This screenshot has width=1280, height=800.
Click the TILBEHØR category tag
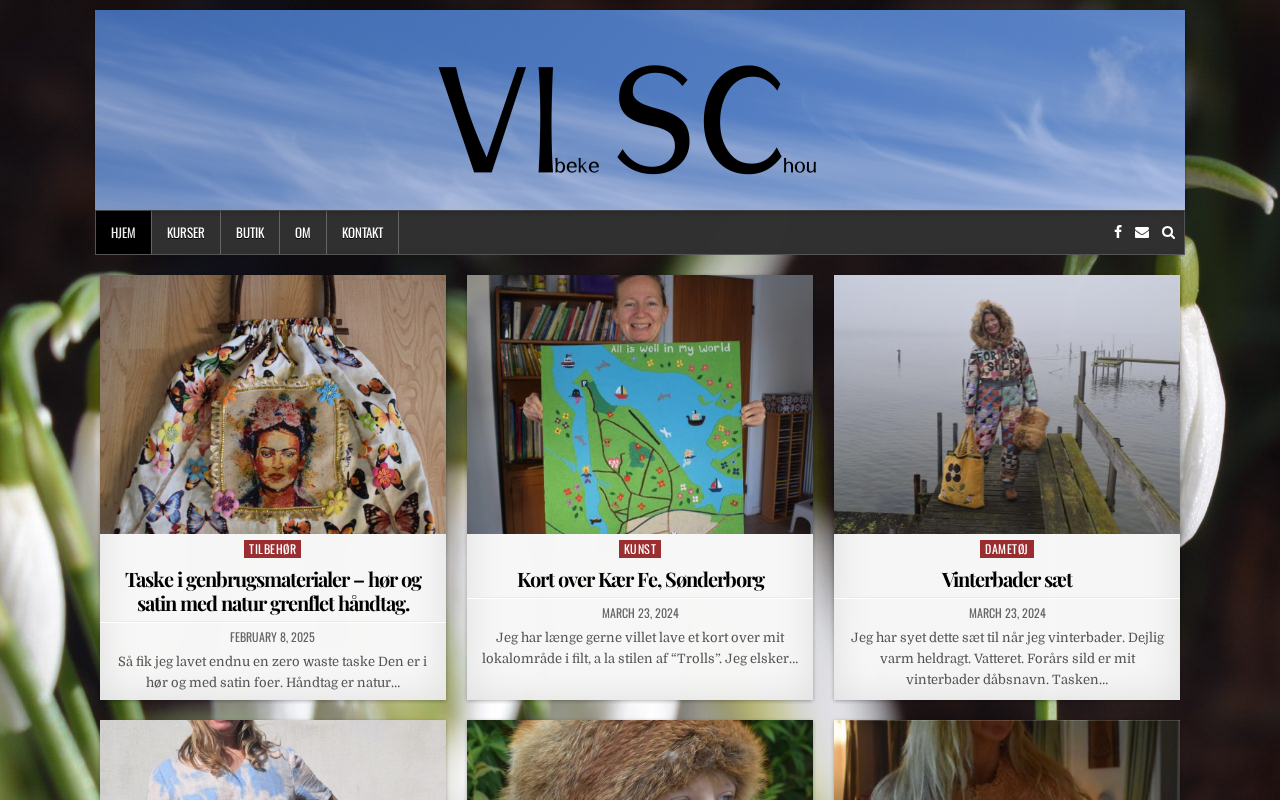272,549
